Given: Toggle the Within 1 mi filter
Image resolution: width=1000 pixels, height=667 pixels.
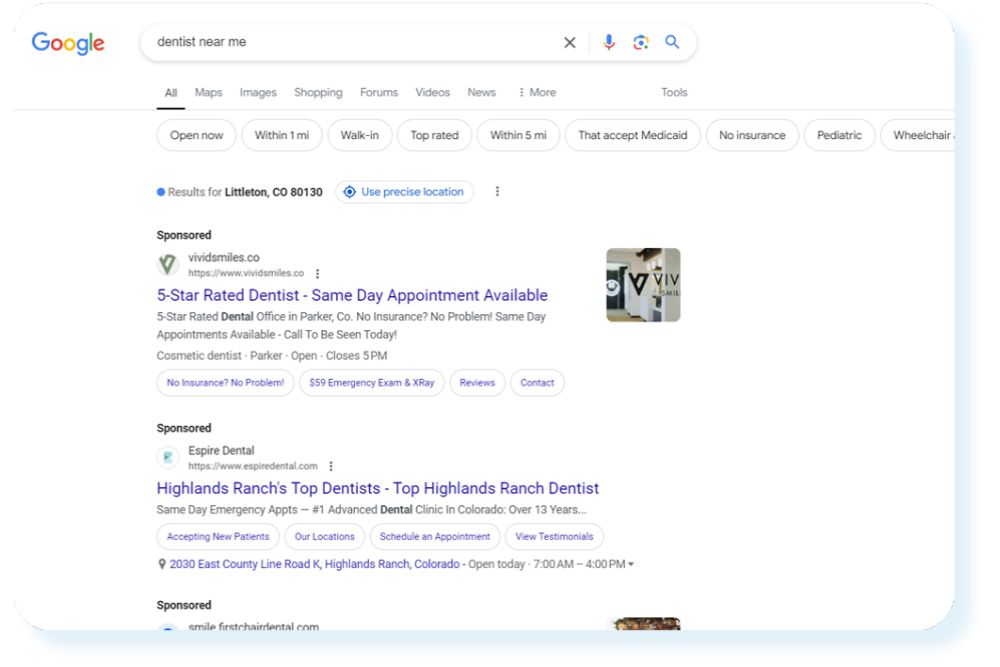Looking at the screenshot, I should 282,135.
